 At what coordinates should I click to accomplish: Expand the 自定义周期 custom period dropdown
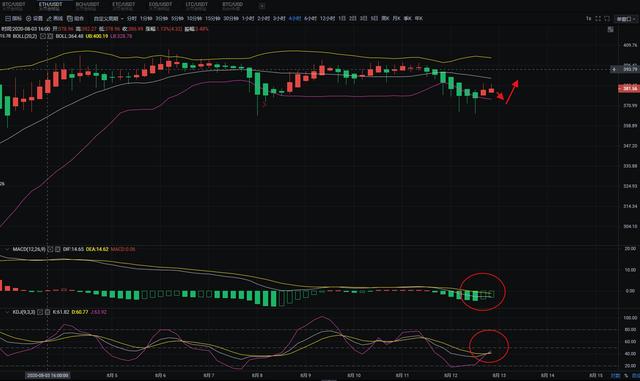109,18
